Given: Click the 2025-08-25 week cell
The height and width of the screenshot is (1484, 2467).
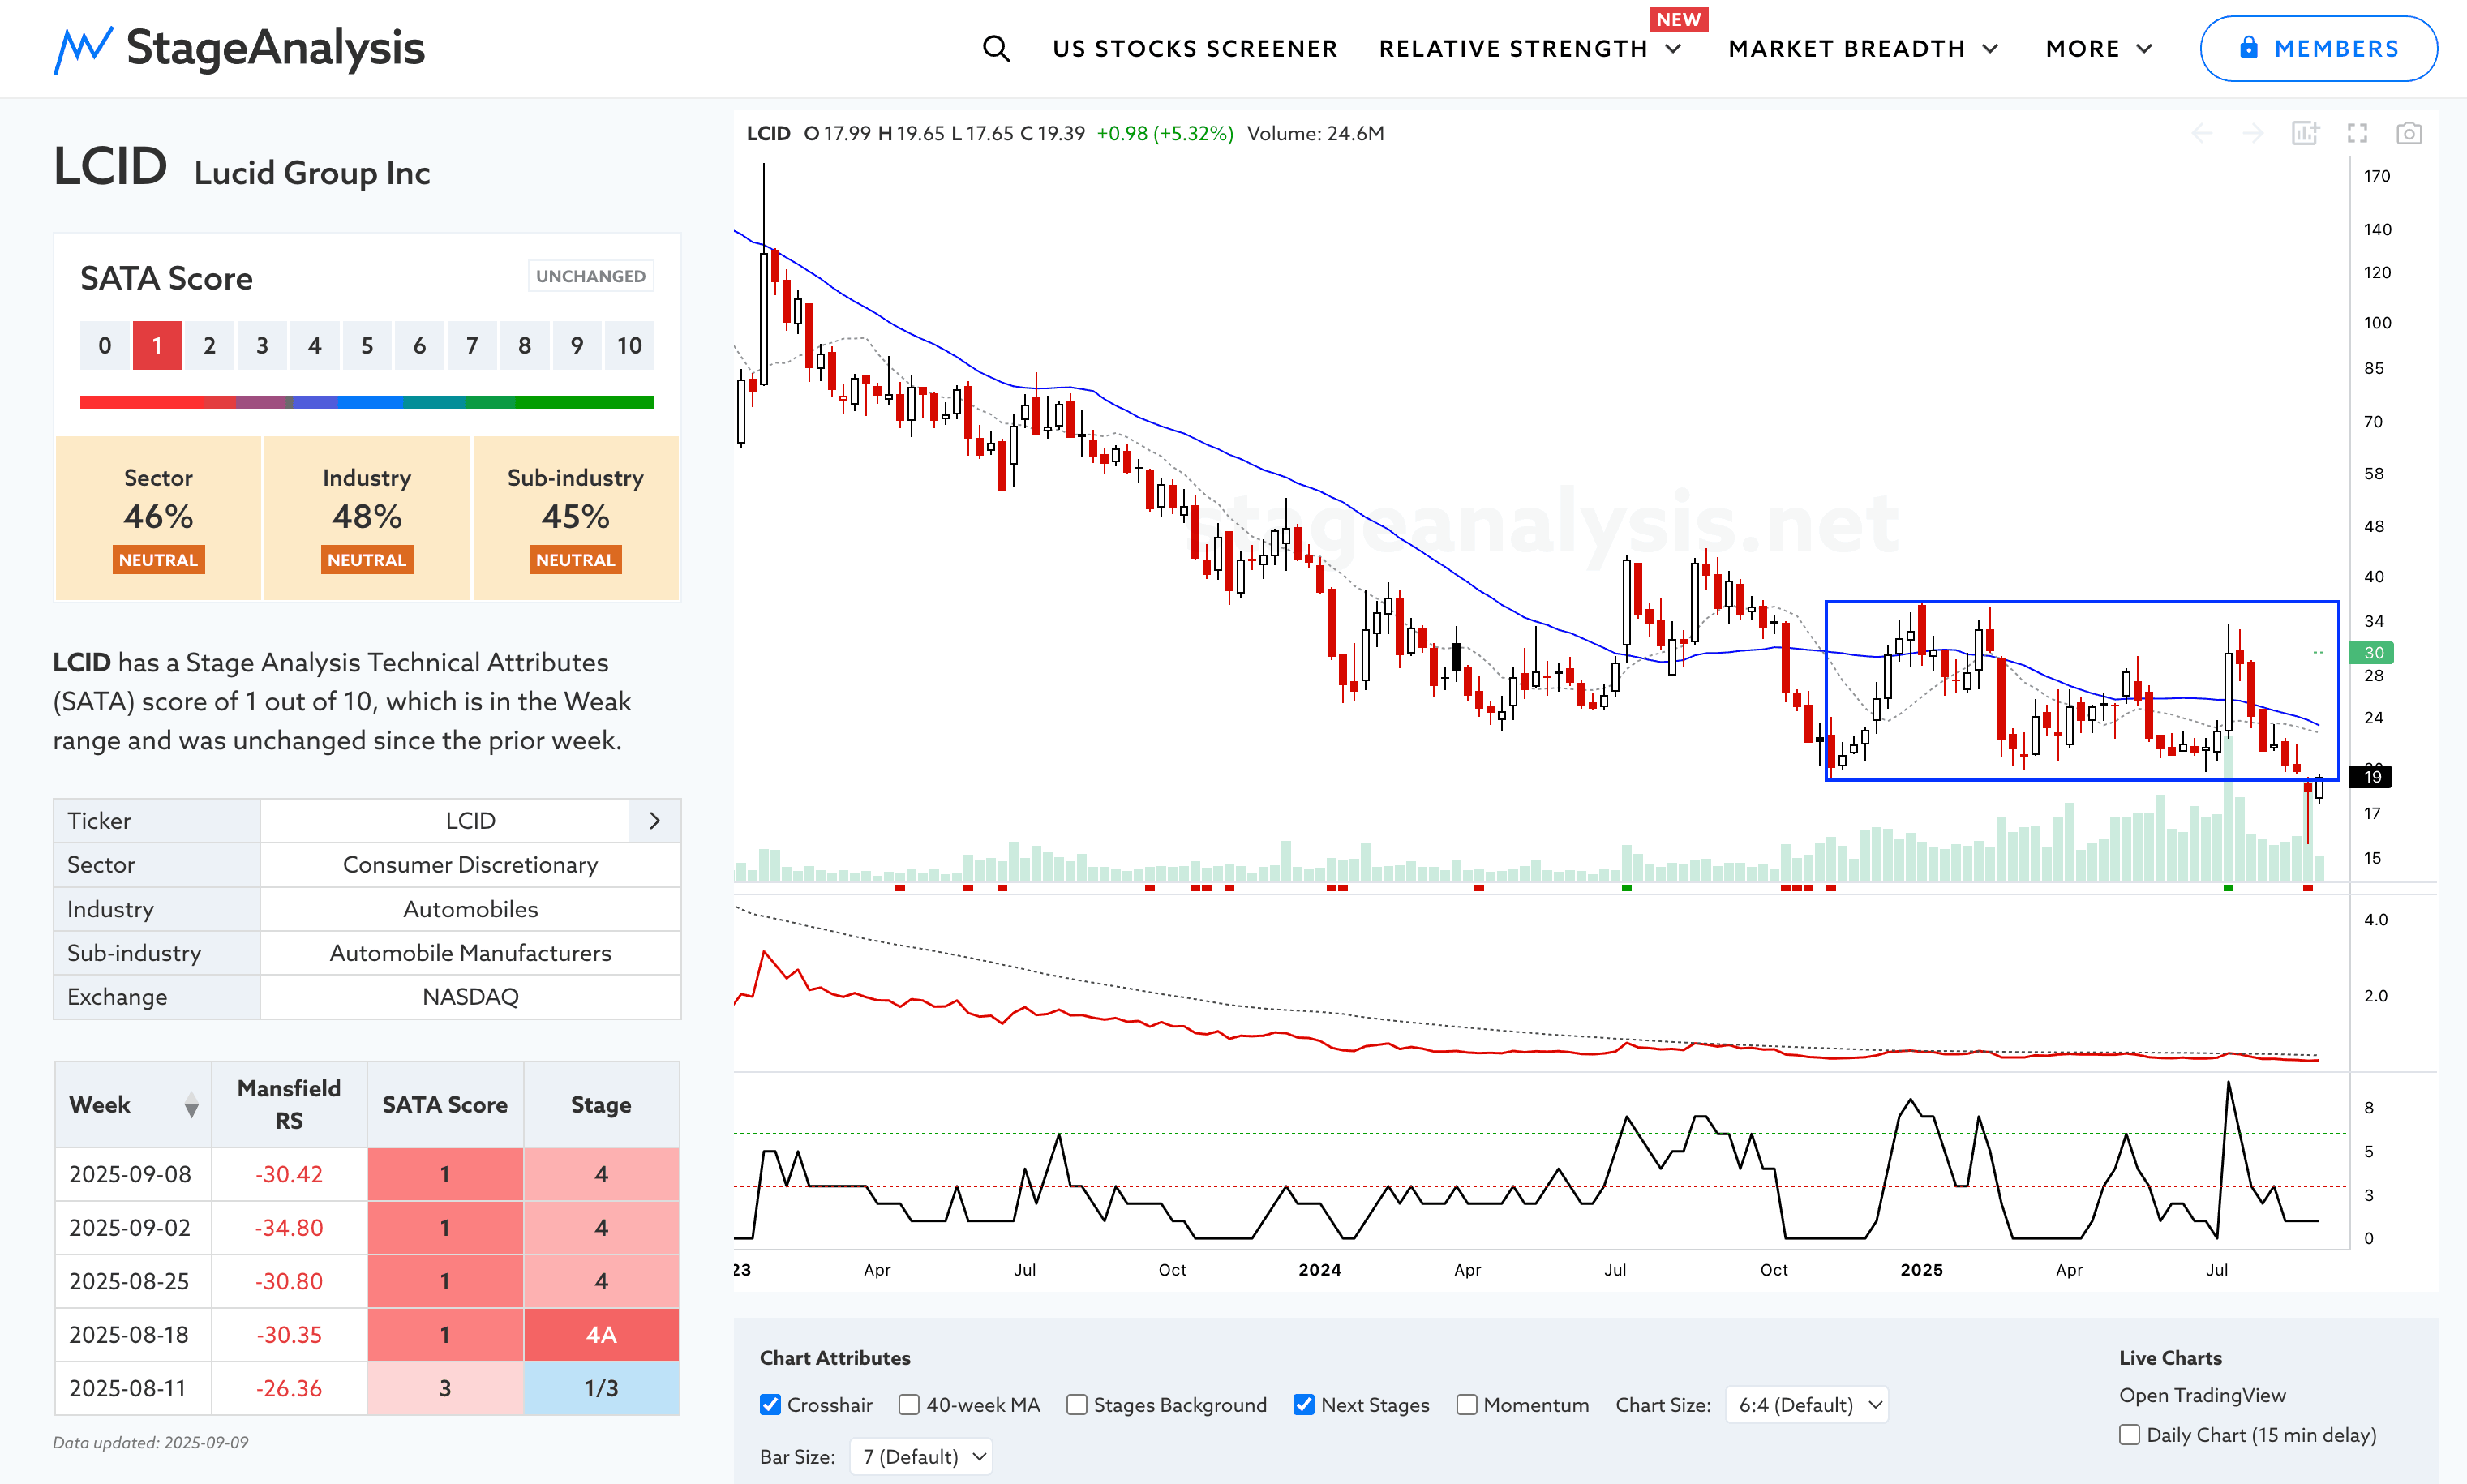Looking at the screenshot, I should 133,1281.
